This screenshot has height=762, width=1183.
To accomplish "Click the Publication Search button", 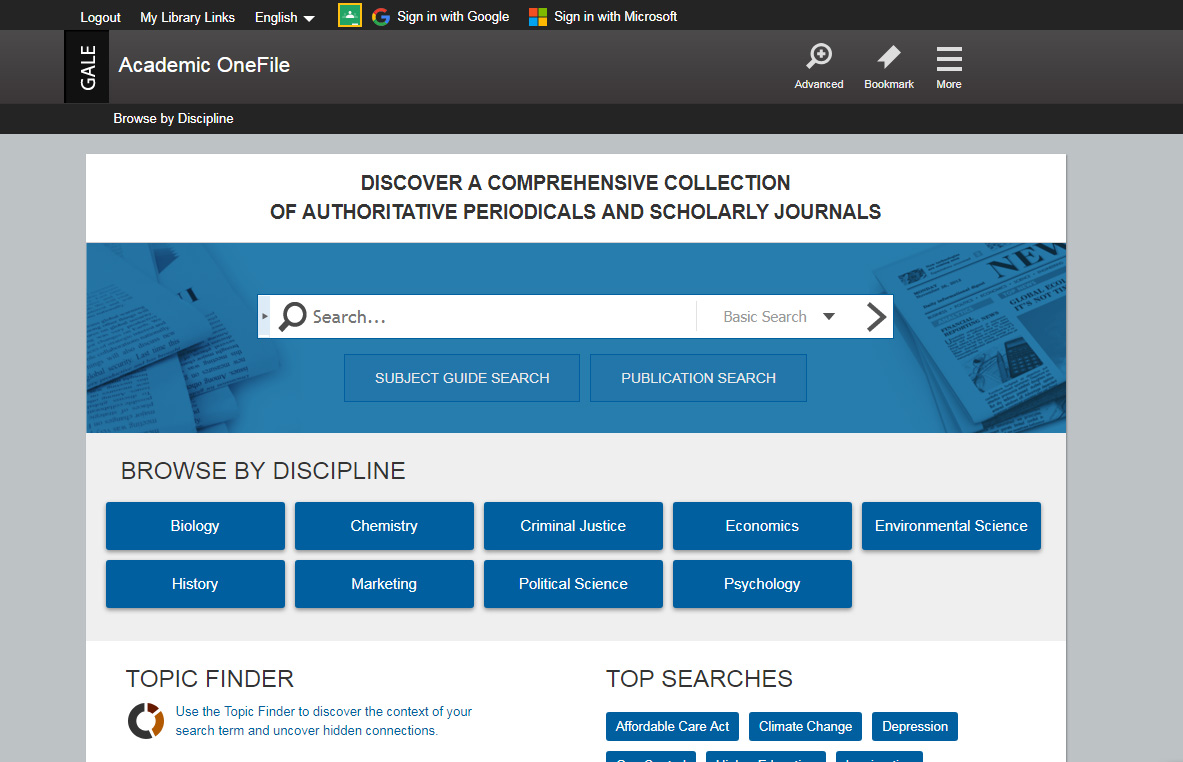I will [698, 378].
